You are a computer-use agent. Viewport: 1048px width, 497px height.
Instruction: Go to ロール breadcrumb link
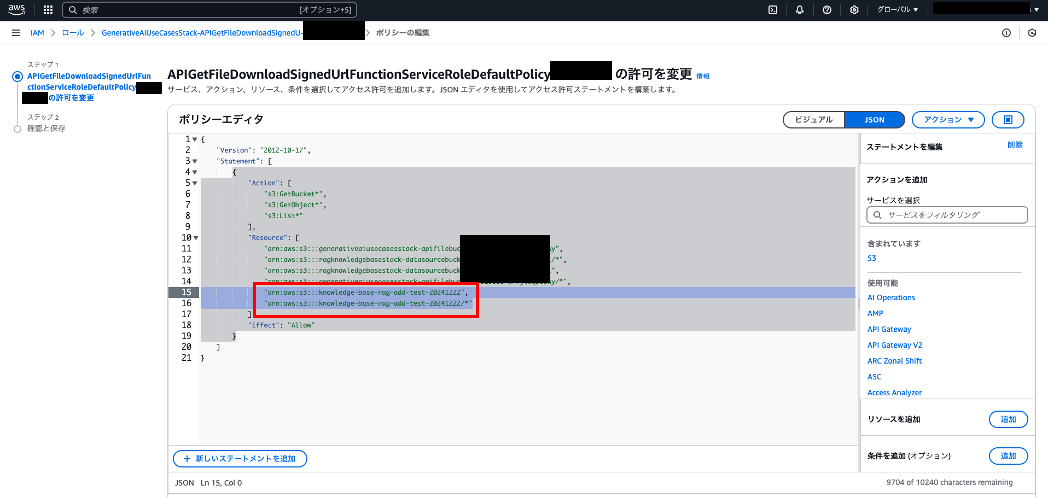tap(73, 33)
